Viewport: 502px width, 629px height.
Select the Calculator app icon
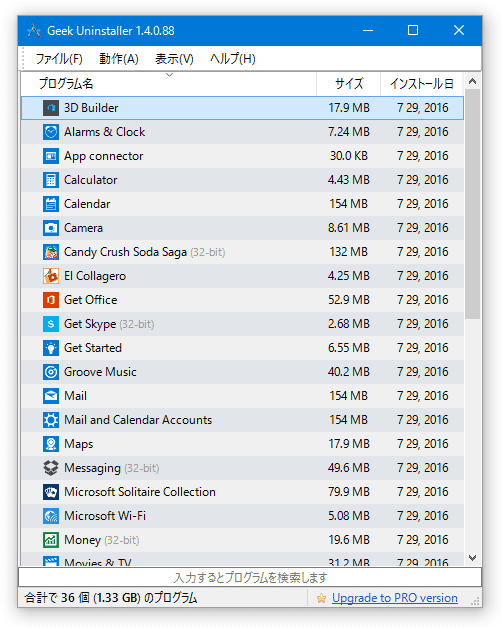pos(51,180)
